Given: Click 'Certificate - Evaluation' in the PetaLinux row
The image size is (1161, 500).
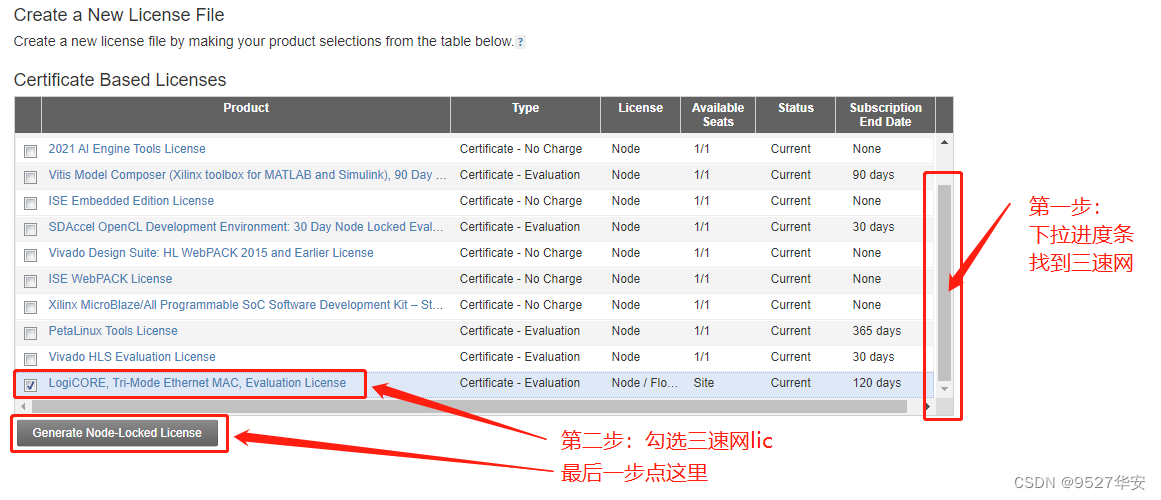Looking at the screenshot, I should pyautogui.click(x=520, y=330).
